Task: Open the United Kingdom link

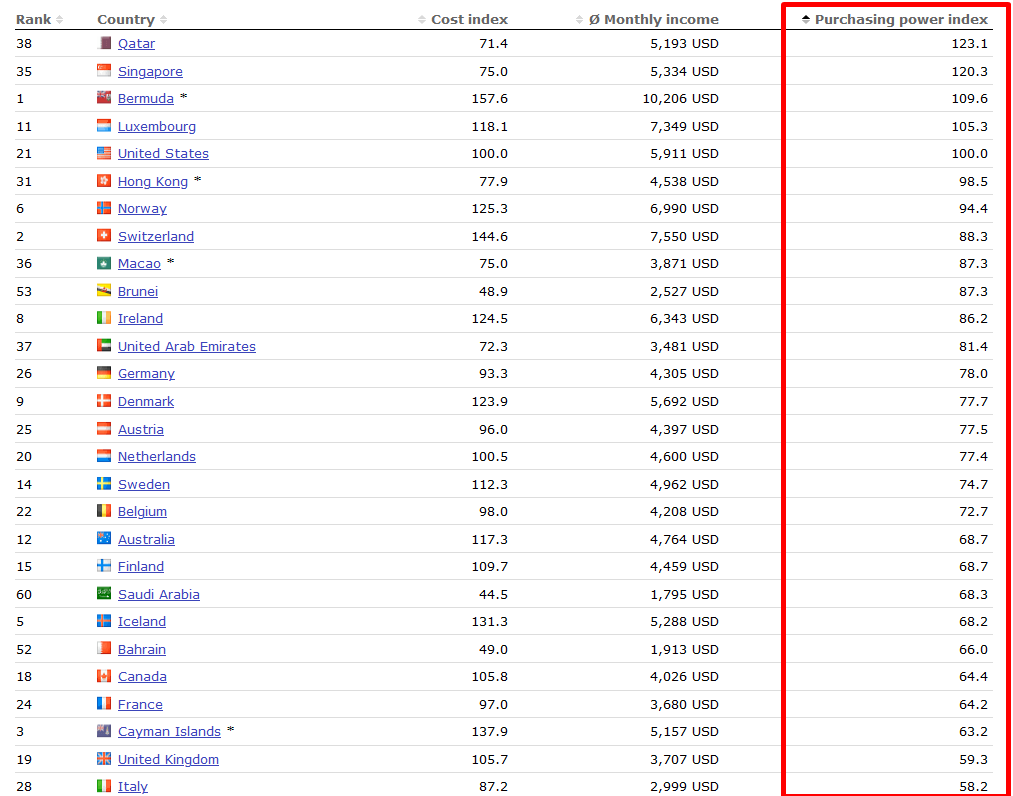Action: [168, 759]
